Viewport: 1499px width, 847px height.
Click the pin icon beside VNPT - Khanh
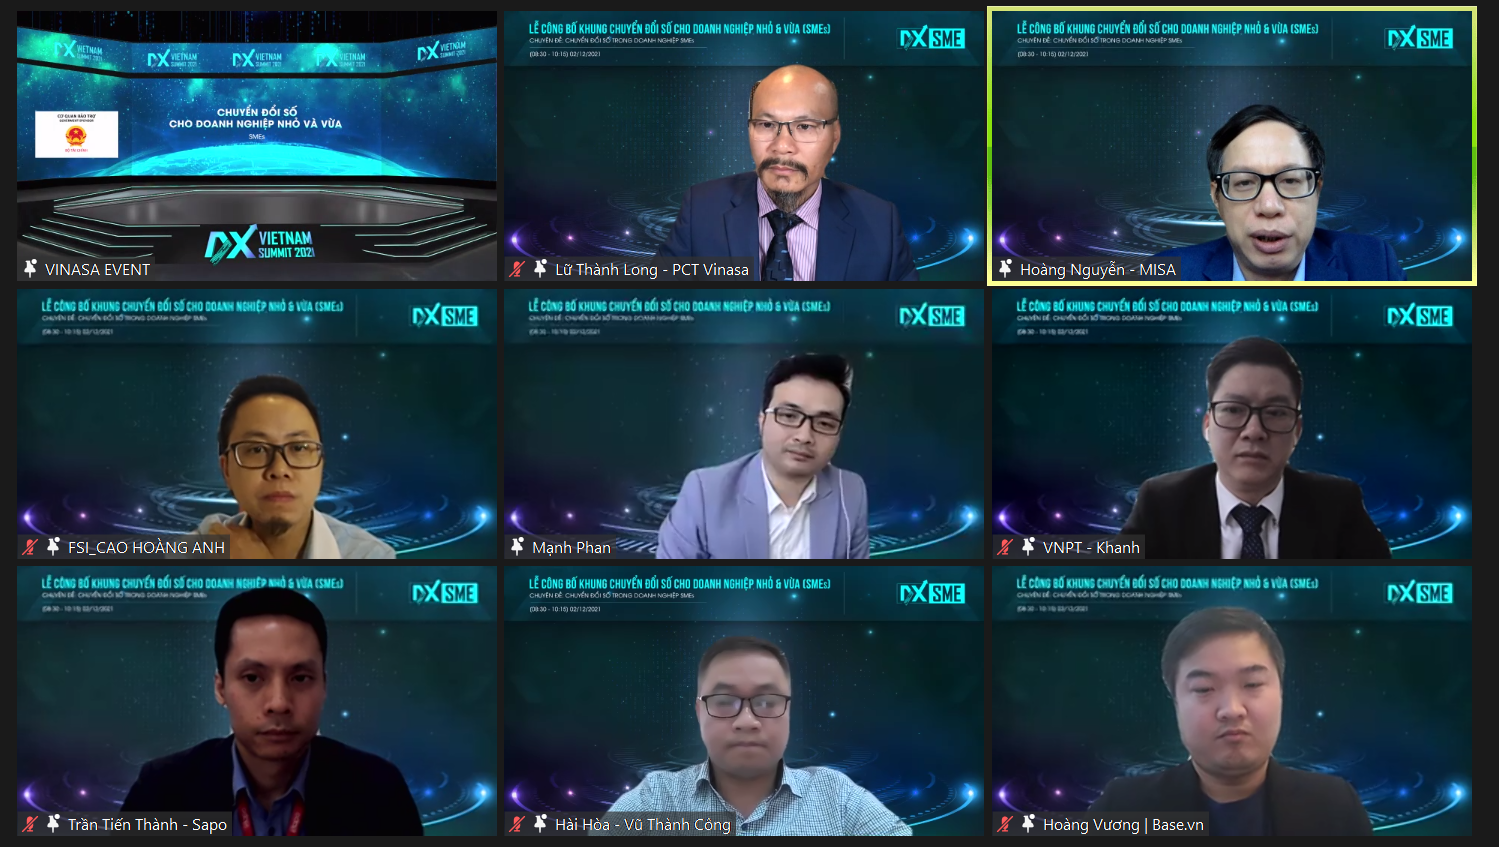[x=1028, y=546]
